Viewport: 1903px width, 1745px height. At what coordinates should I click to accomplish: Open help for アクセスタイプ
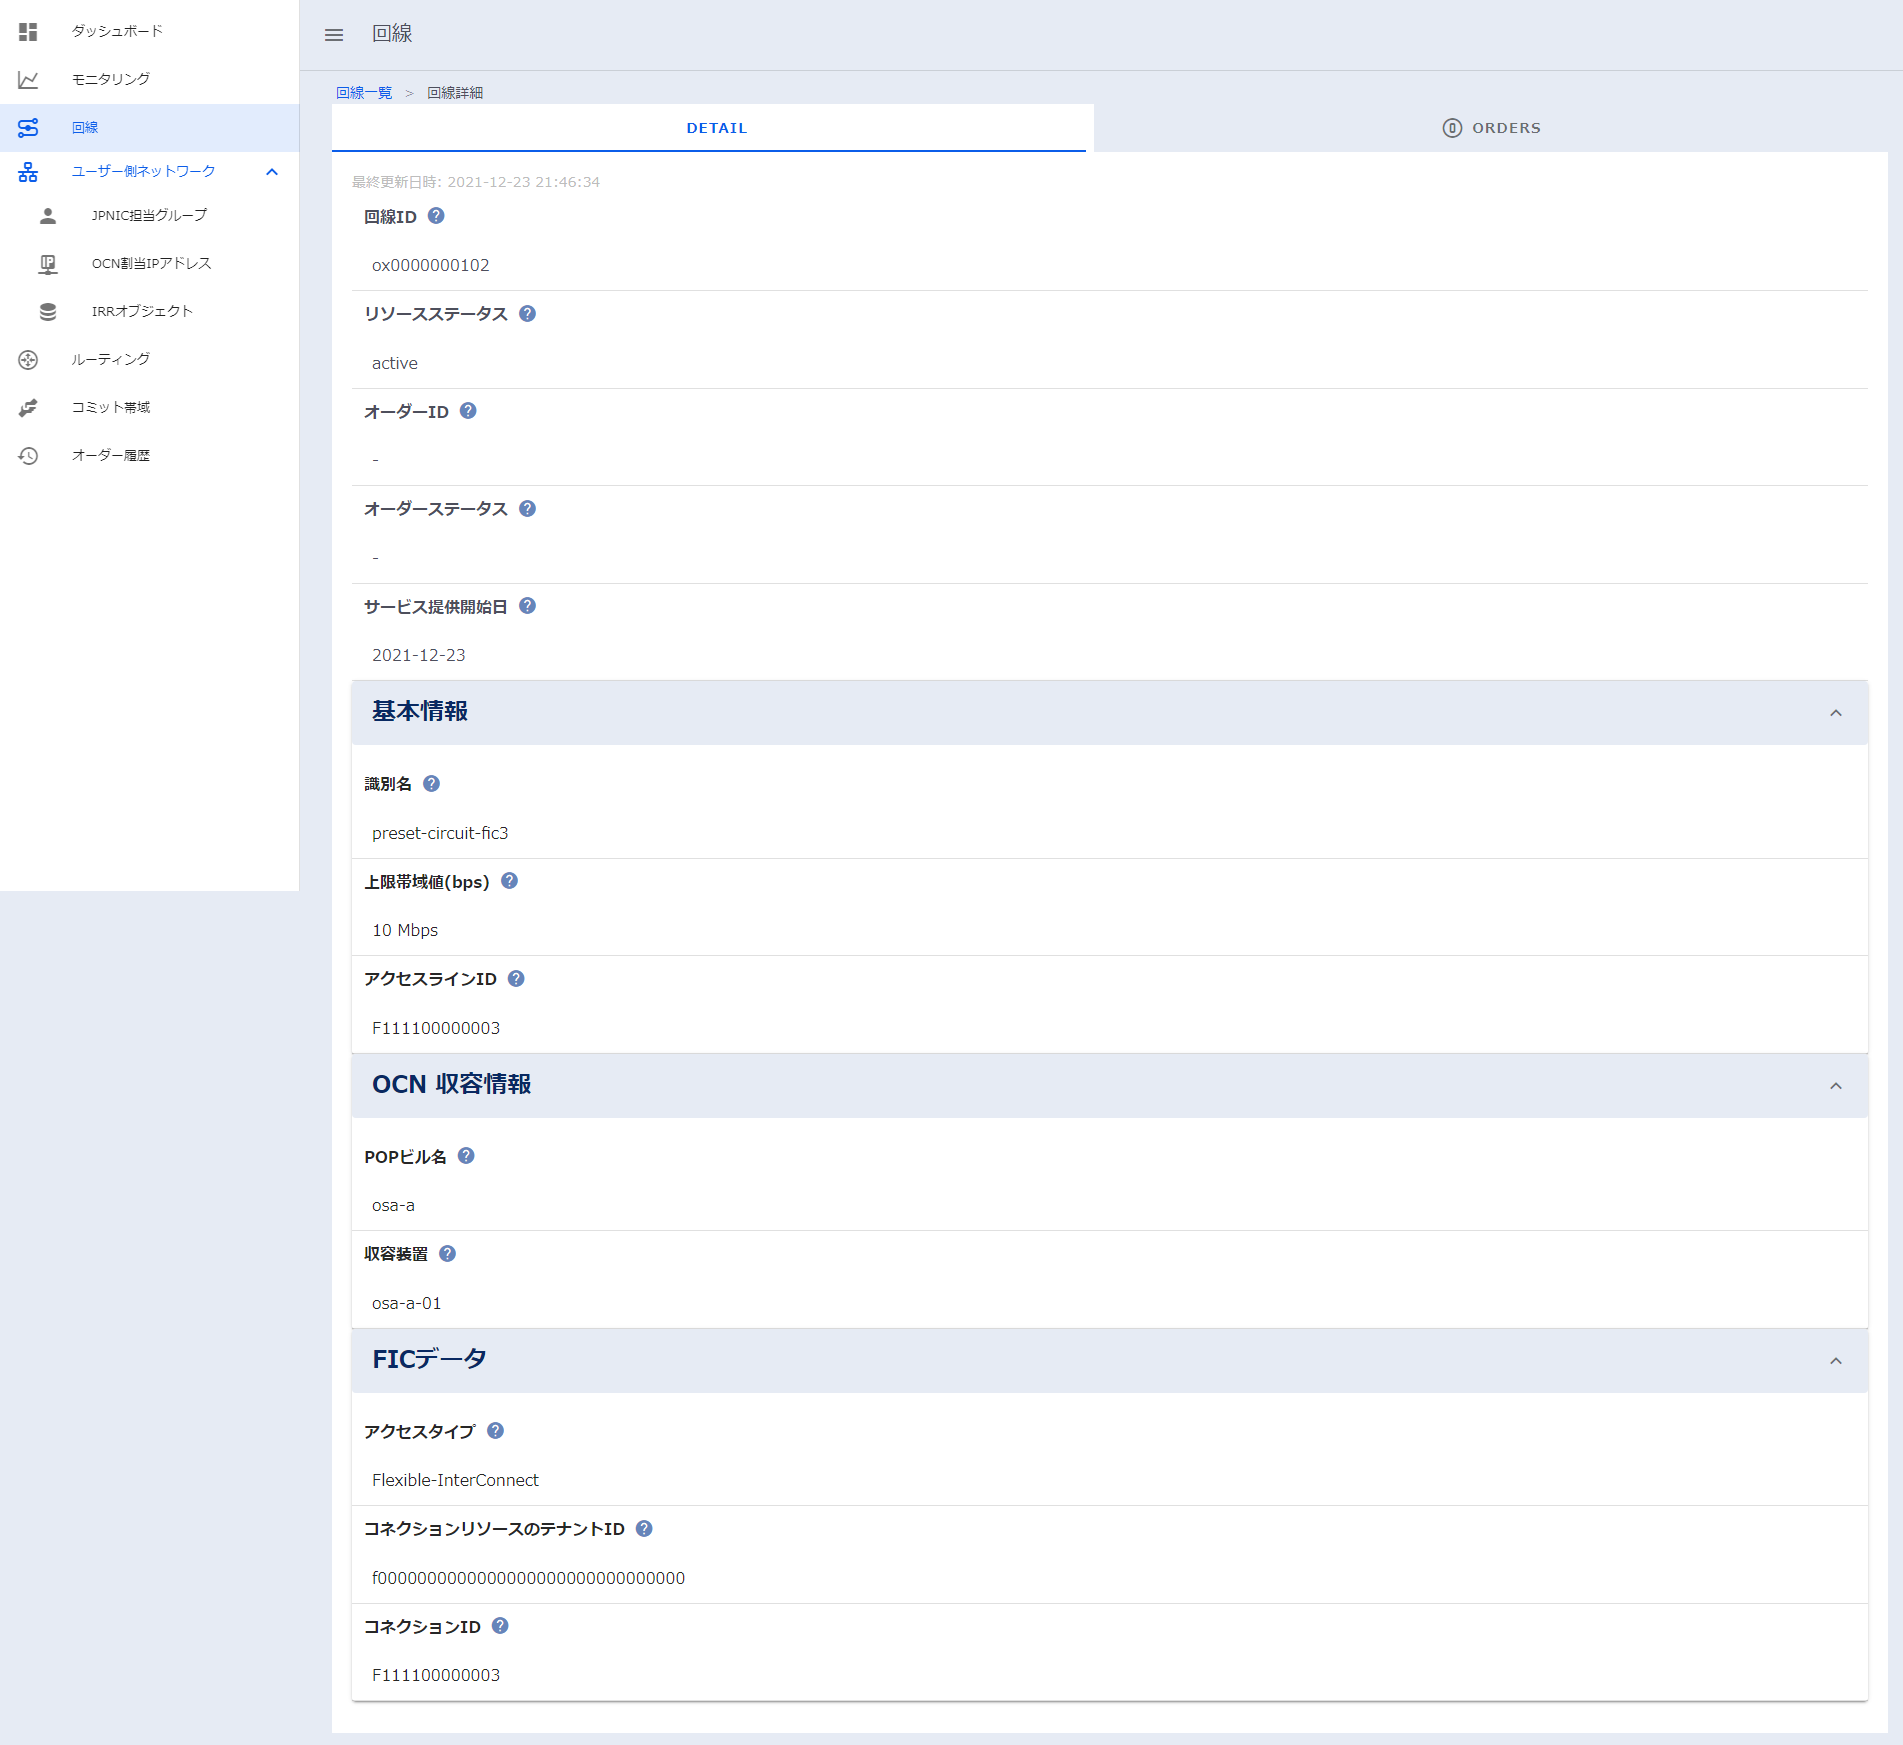(495, 1431)
